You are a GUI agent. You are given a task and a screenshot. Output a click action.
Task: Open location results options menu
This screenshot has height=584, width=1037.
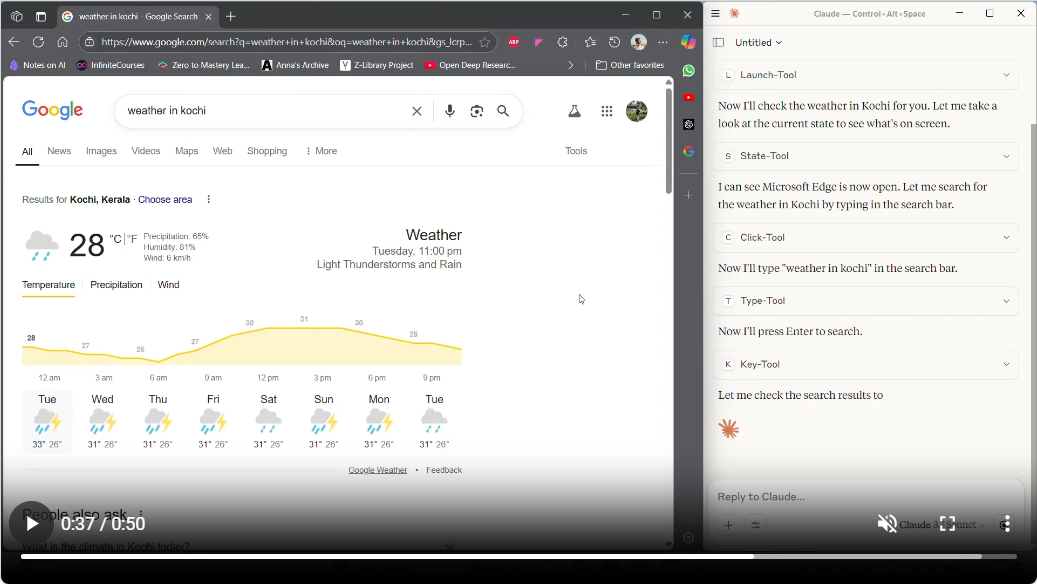click(x=209, y=199)
